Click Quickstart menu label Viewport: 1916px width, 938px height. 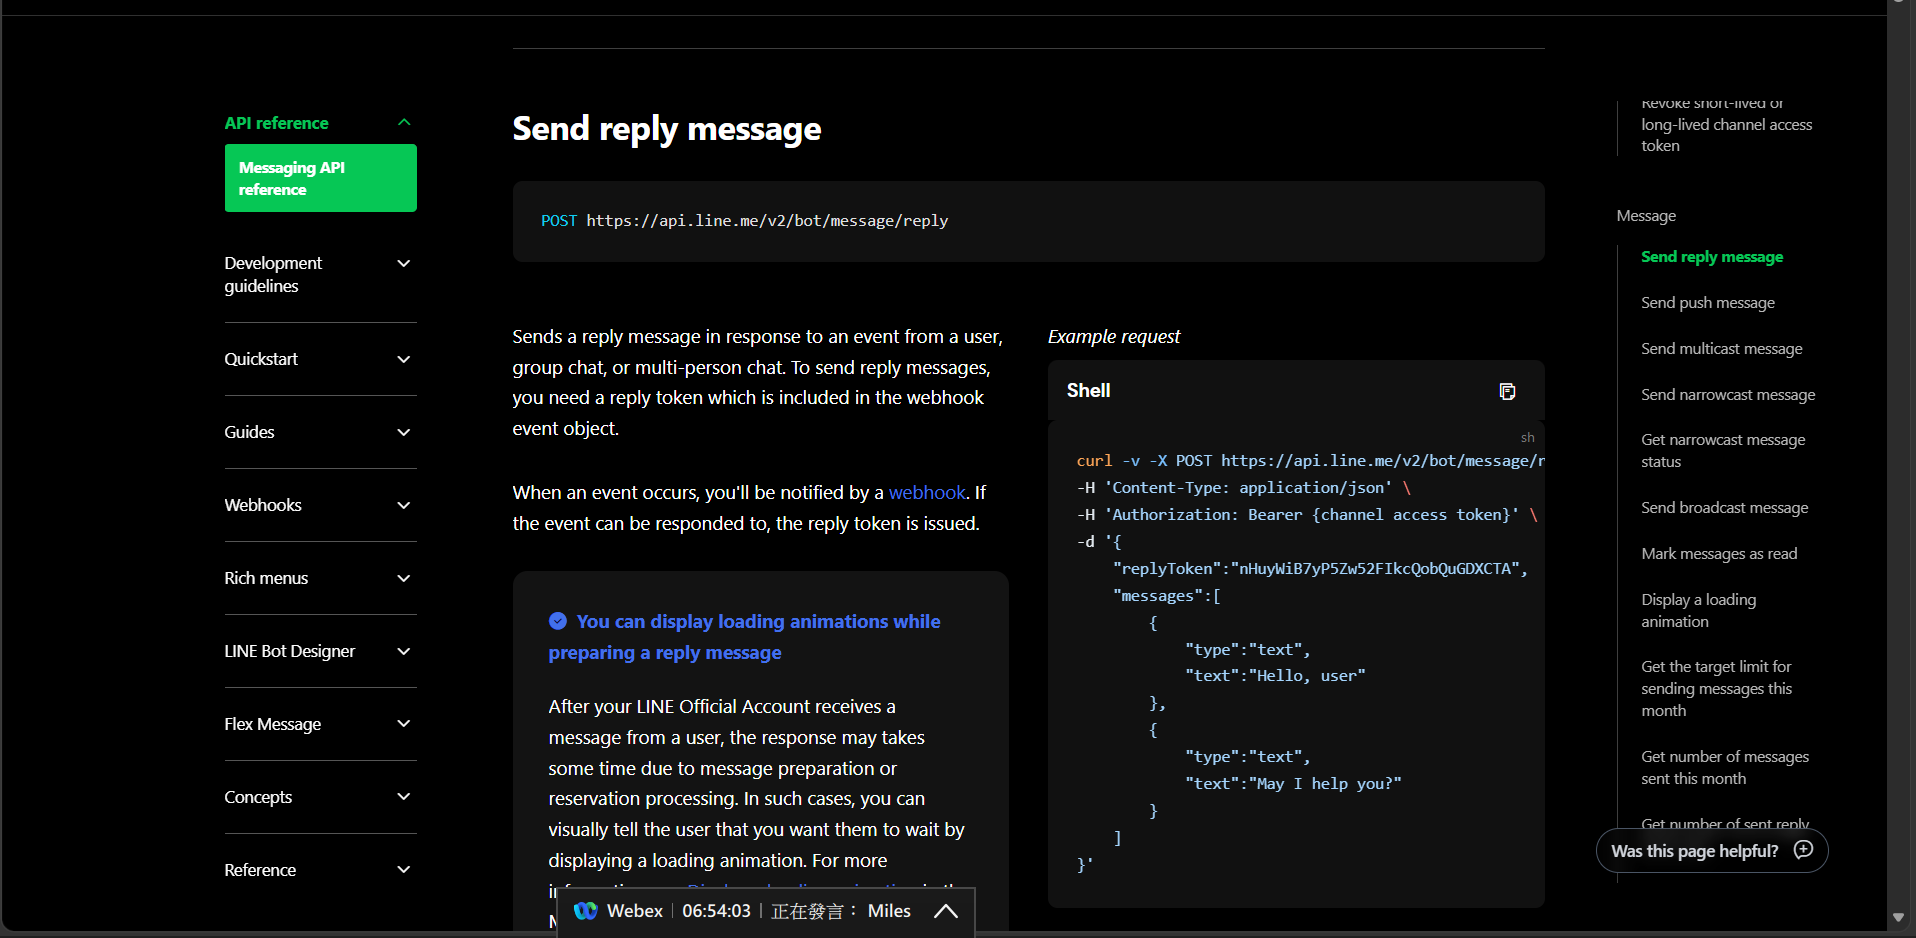click(x=261, y=360)
